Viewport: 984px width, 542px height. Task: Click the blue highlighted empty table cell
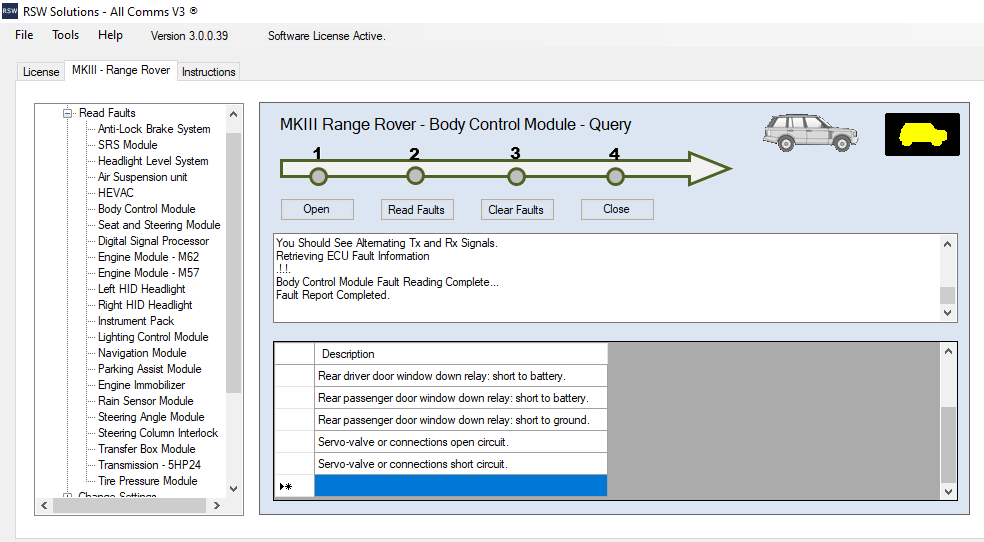click(x=461, y=486)
